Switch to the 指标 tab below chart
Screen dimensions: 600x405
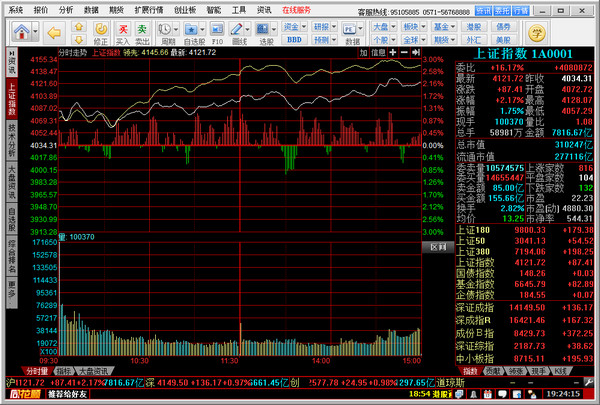pos(64,371)
